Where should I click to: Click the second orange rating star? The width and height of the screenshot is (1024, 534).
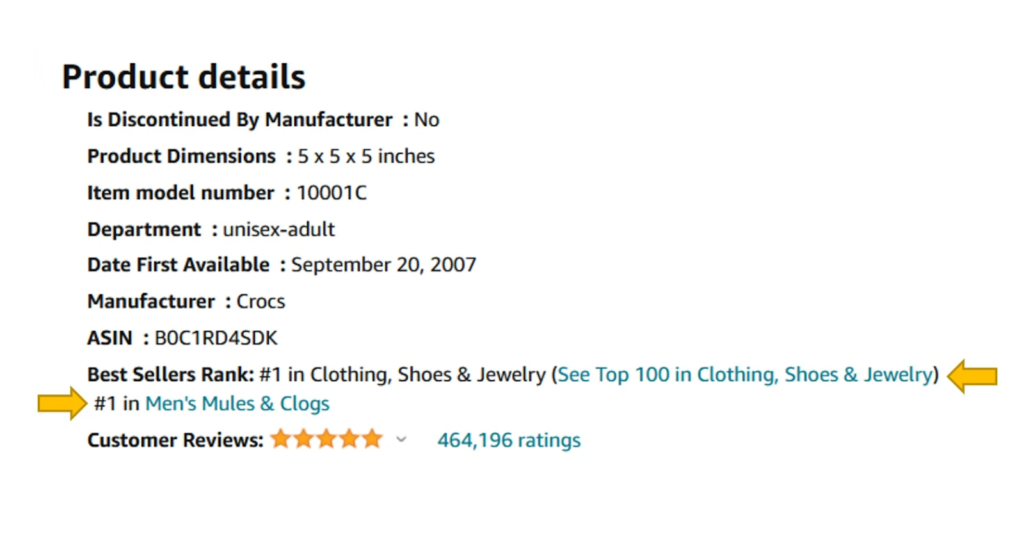303,438
